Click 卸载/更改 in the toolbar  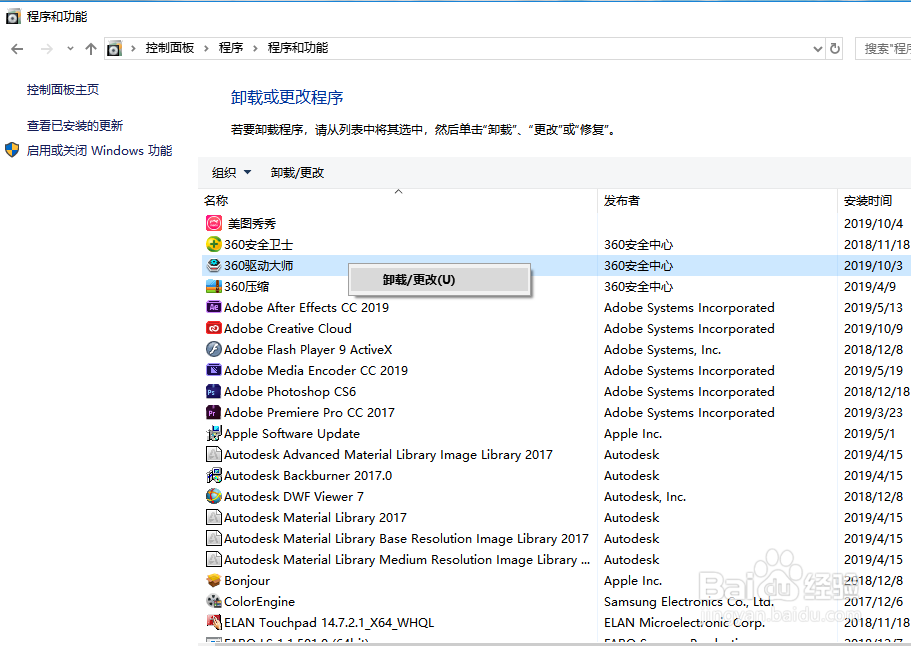click(x=297, y=173)
